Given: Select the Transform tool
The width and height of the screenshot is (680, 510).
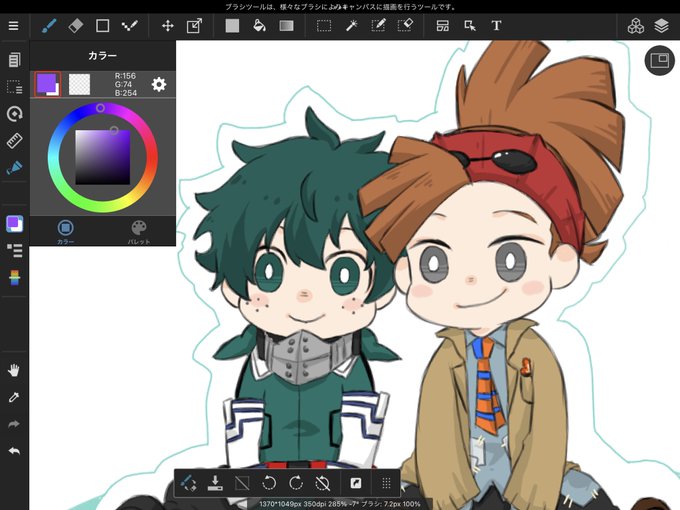Looking at the screenshot, I should click(x=194, y=26).
